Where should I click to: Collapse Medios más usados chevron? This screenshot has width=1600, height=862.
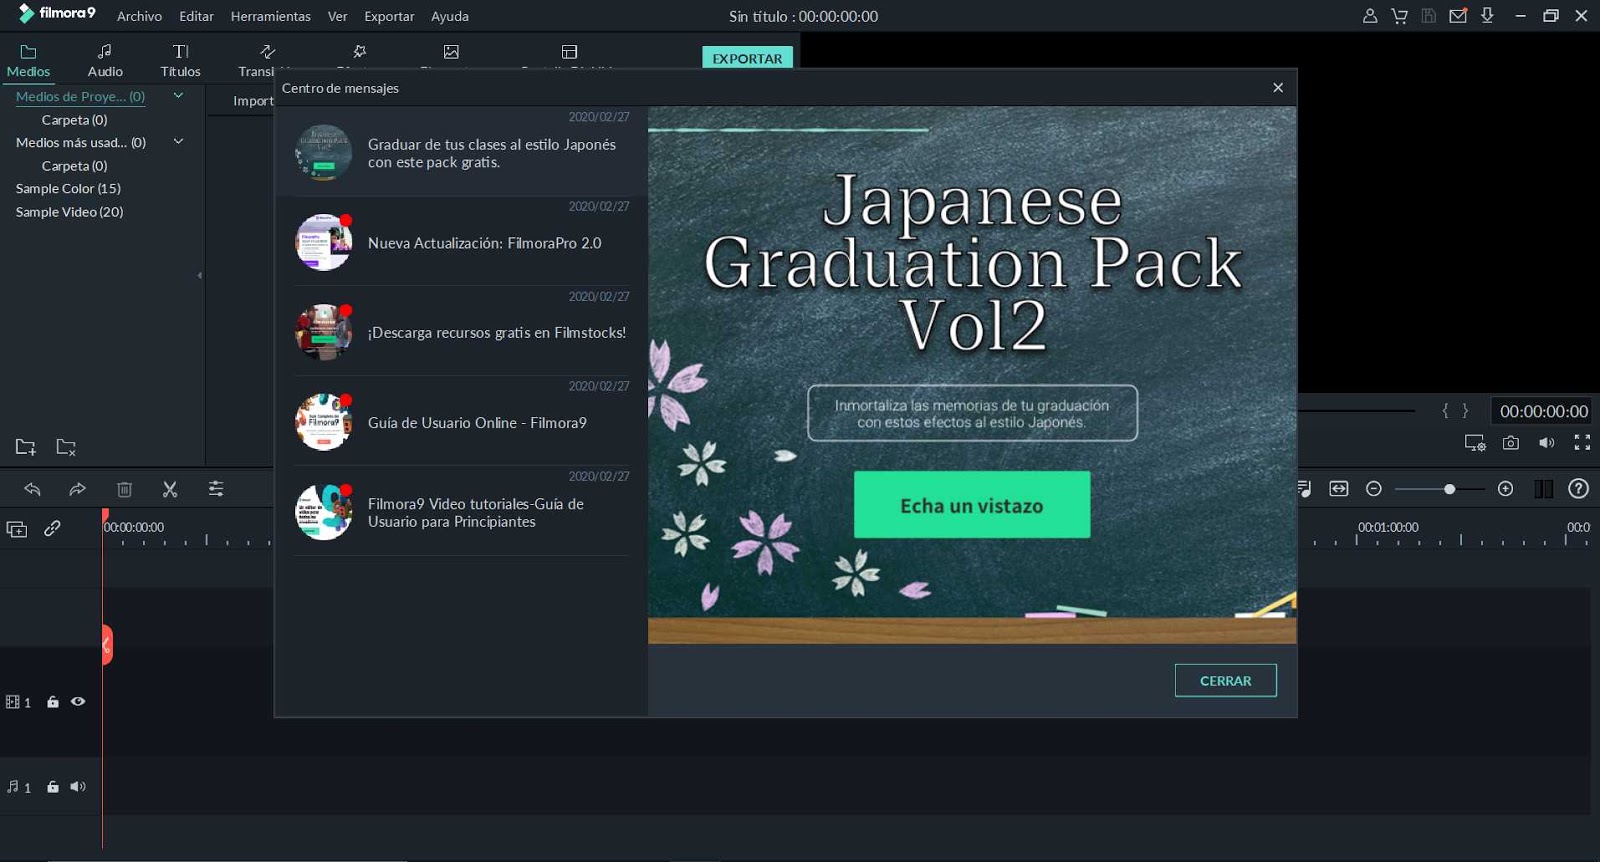178,142
